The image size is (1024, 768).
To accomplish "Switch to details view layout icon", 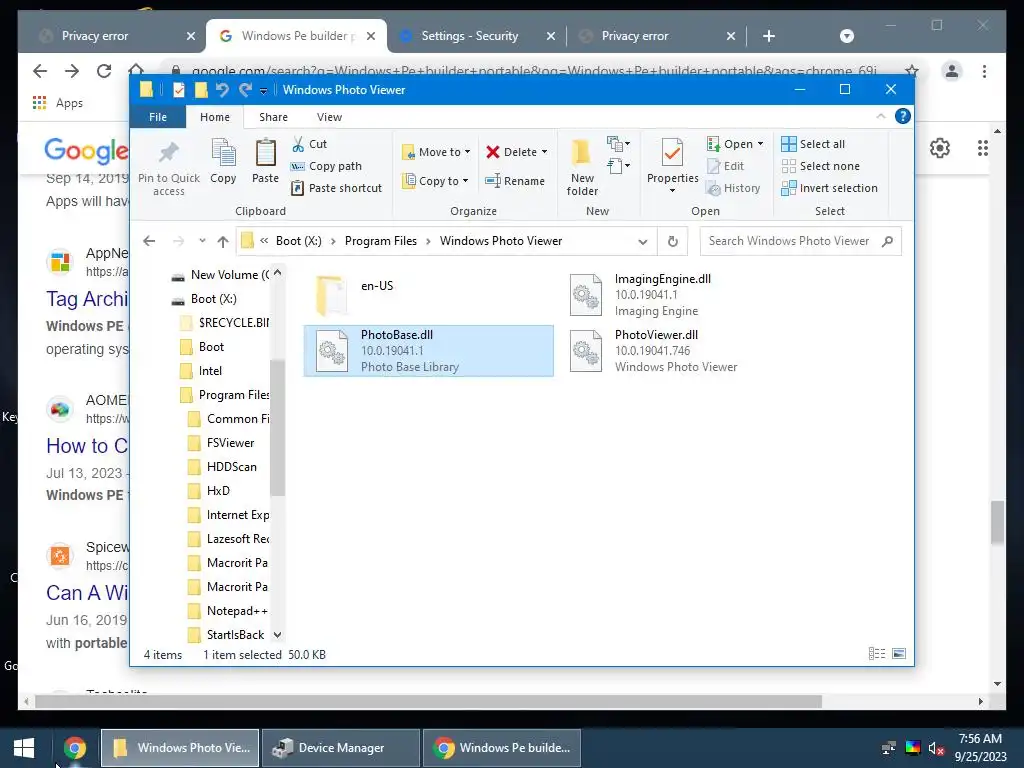I will point(876,654).
